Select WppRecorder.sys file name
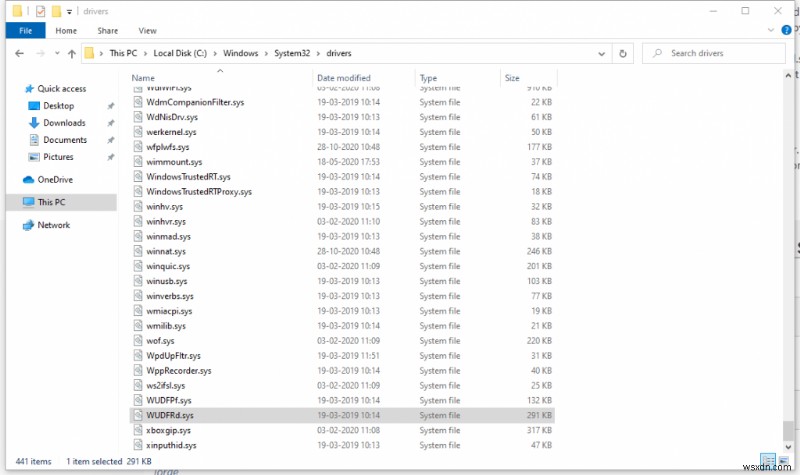Screen dimensions: 800x475 [x=179, y=370]
